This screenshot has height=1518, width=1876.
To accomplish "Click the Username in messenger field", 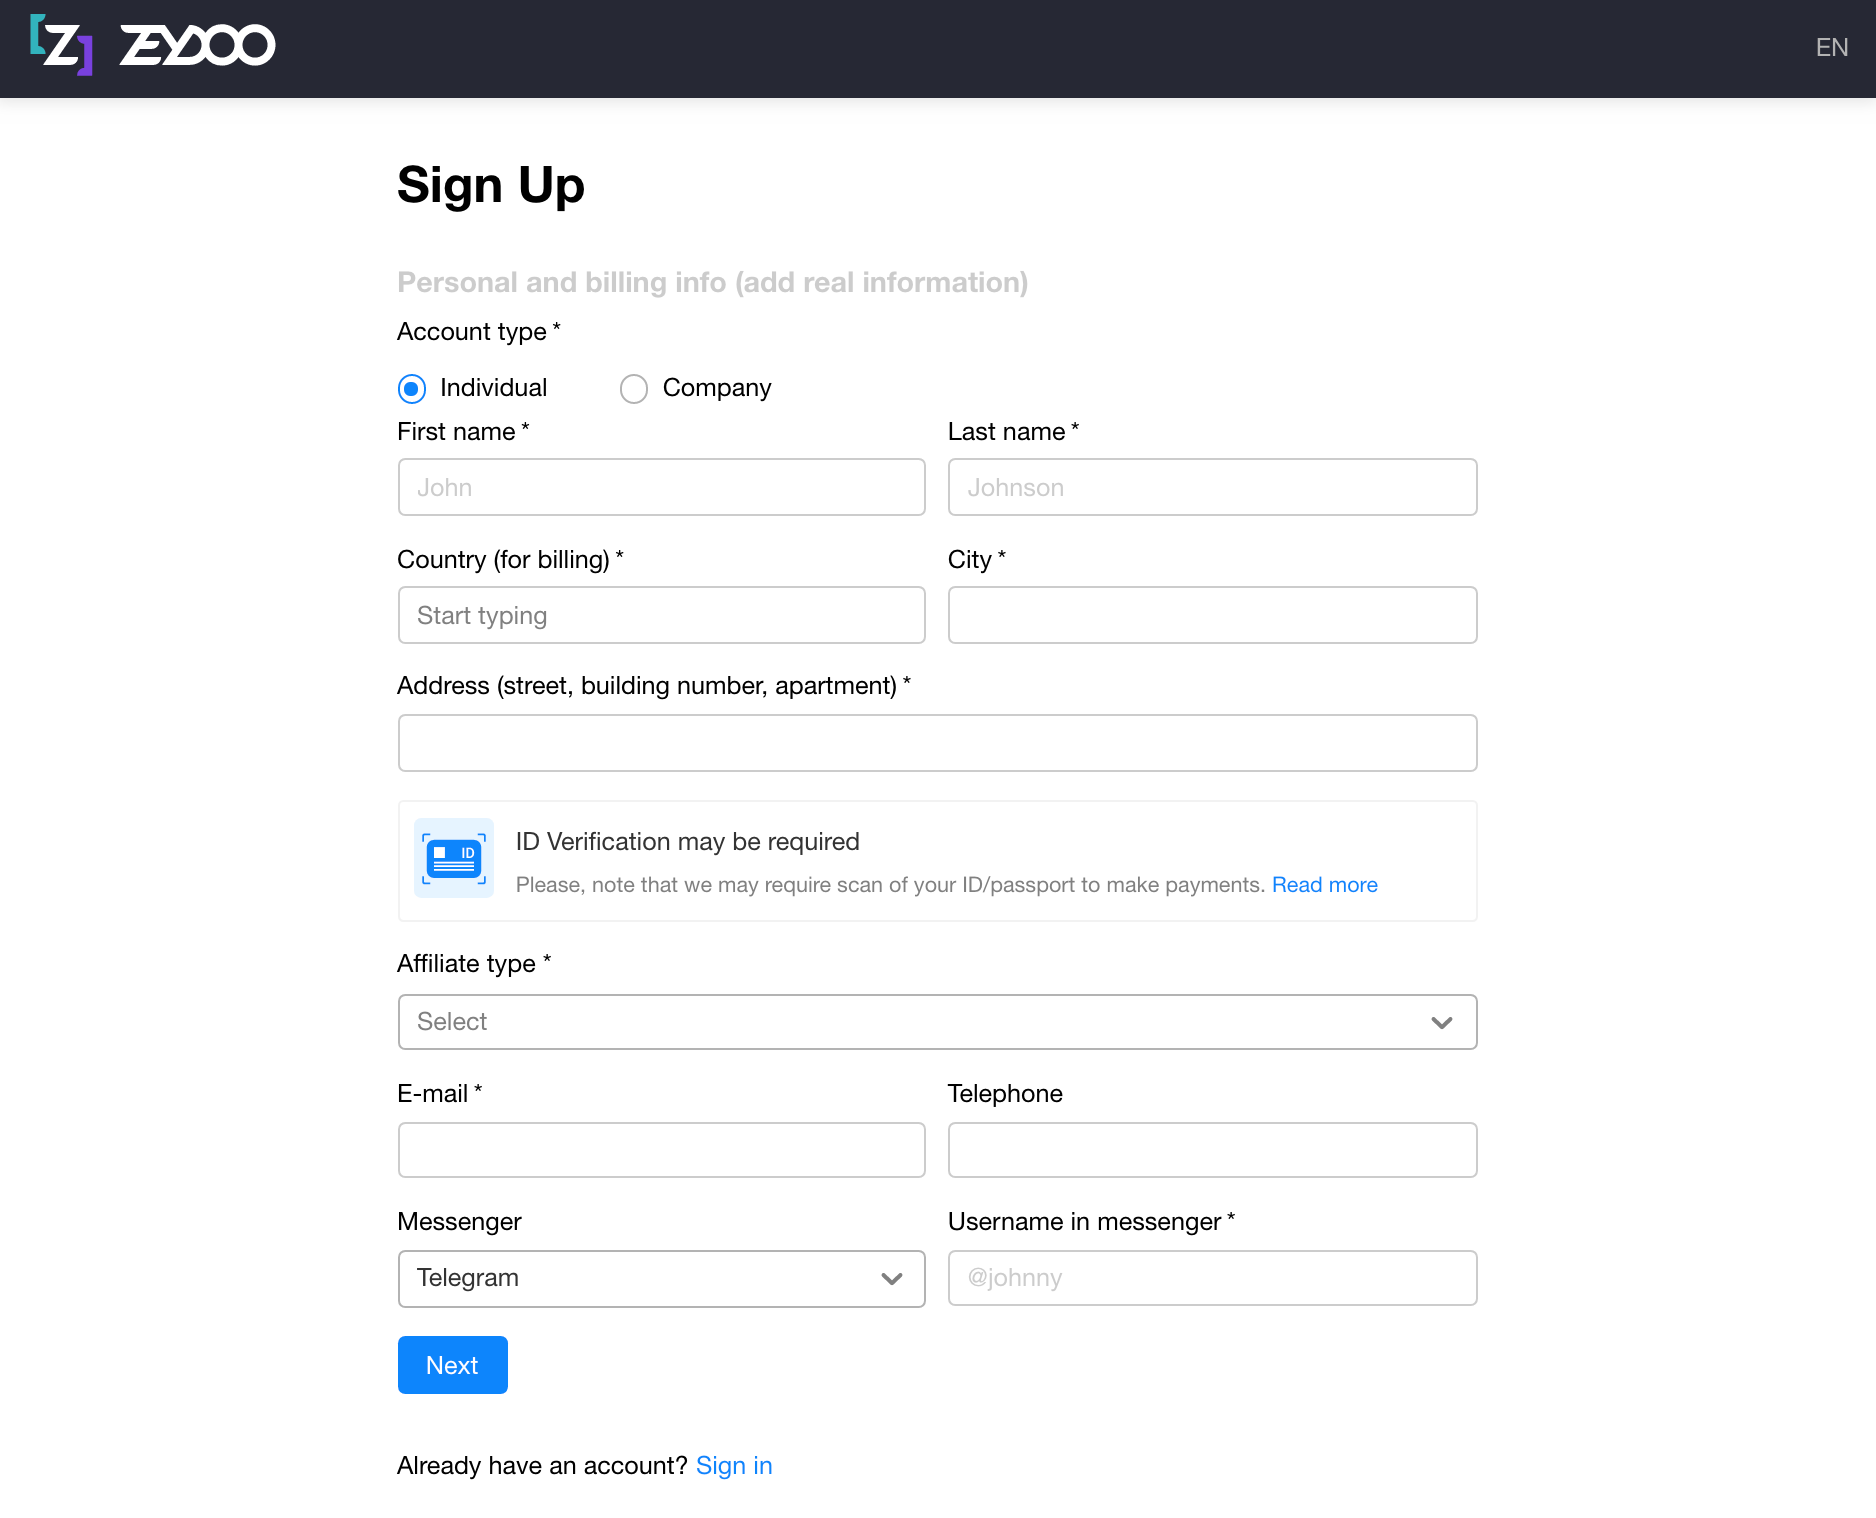I will [x=1212, y=1278].
